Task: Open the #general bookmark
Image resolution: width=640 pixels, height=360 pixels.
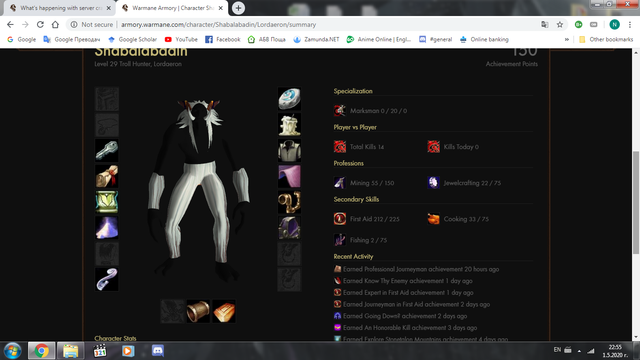Action: [x=436, y=40]
